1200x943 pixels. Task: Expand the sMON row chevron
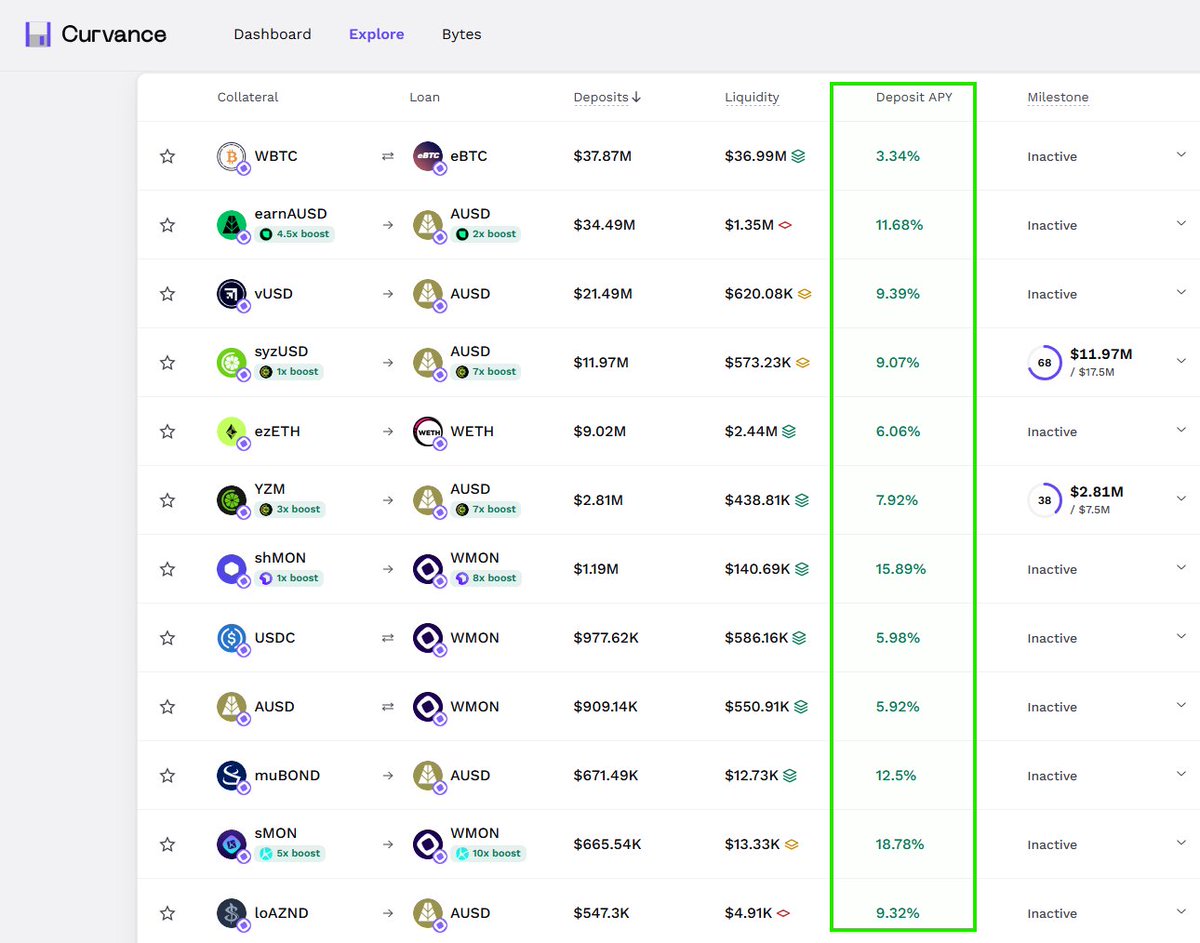[1181, 843]
